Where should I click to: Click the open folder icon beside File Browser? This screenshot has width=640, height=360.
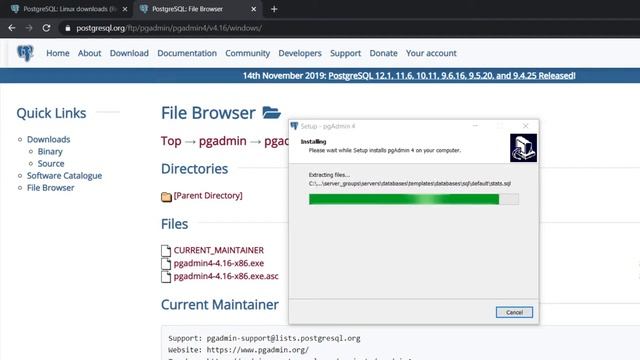point(271,113)
